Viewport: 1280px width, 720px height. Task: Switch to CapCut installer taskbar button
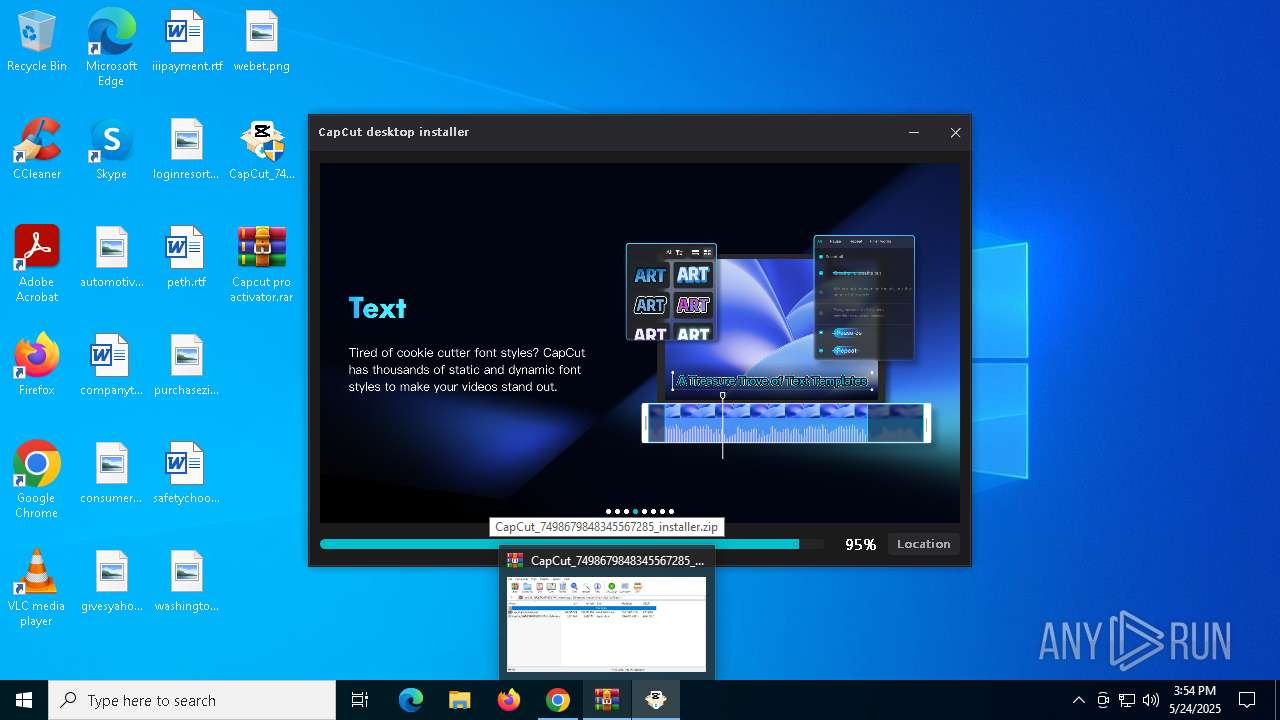pos(656,700)
